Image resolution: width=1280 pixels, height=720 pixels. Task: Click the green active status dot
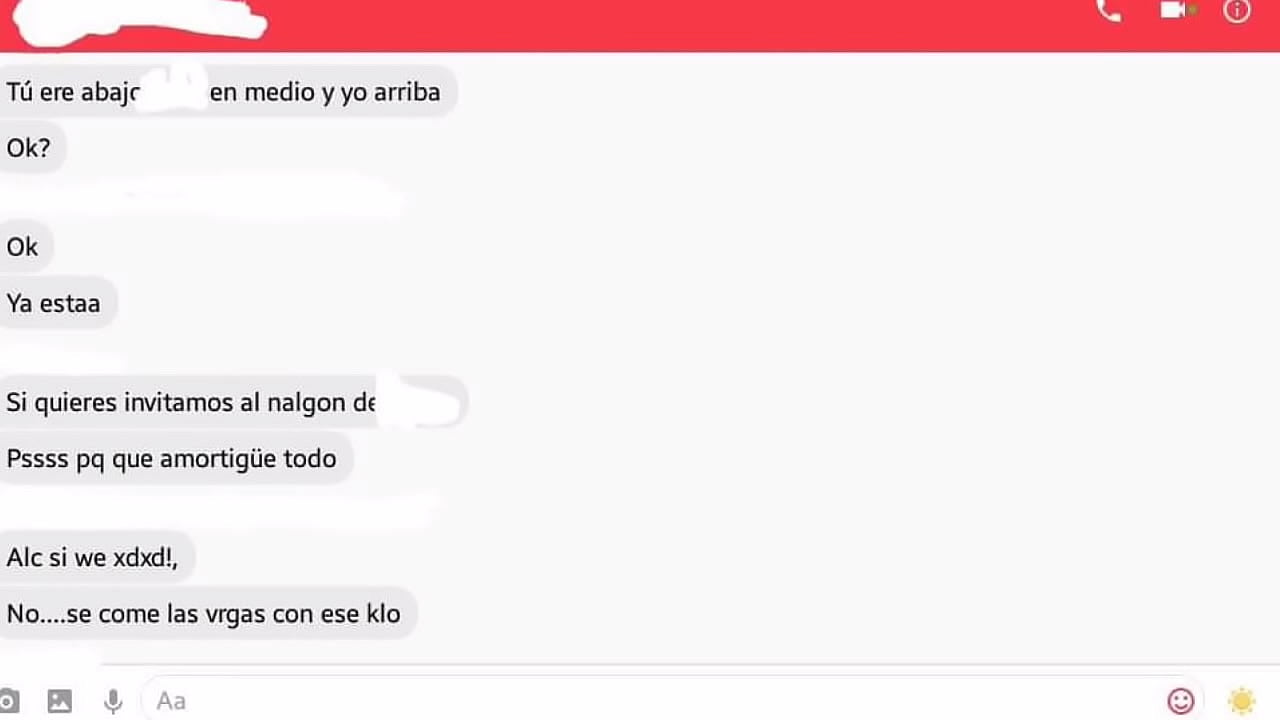pyautogui.click(x=1192, y=9)
